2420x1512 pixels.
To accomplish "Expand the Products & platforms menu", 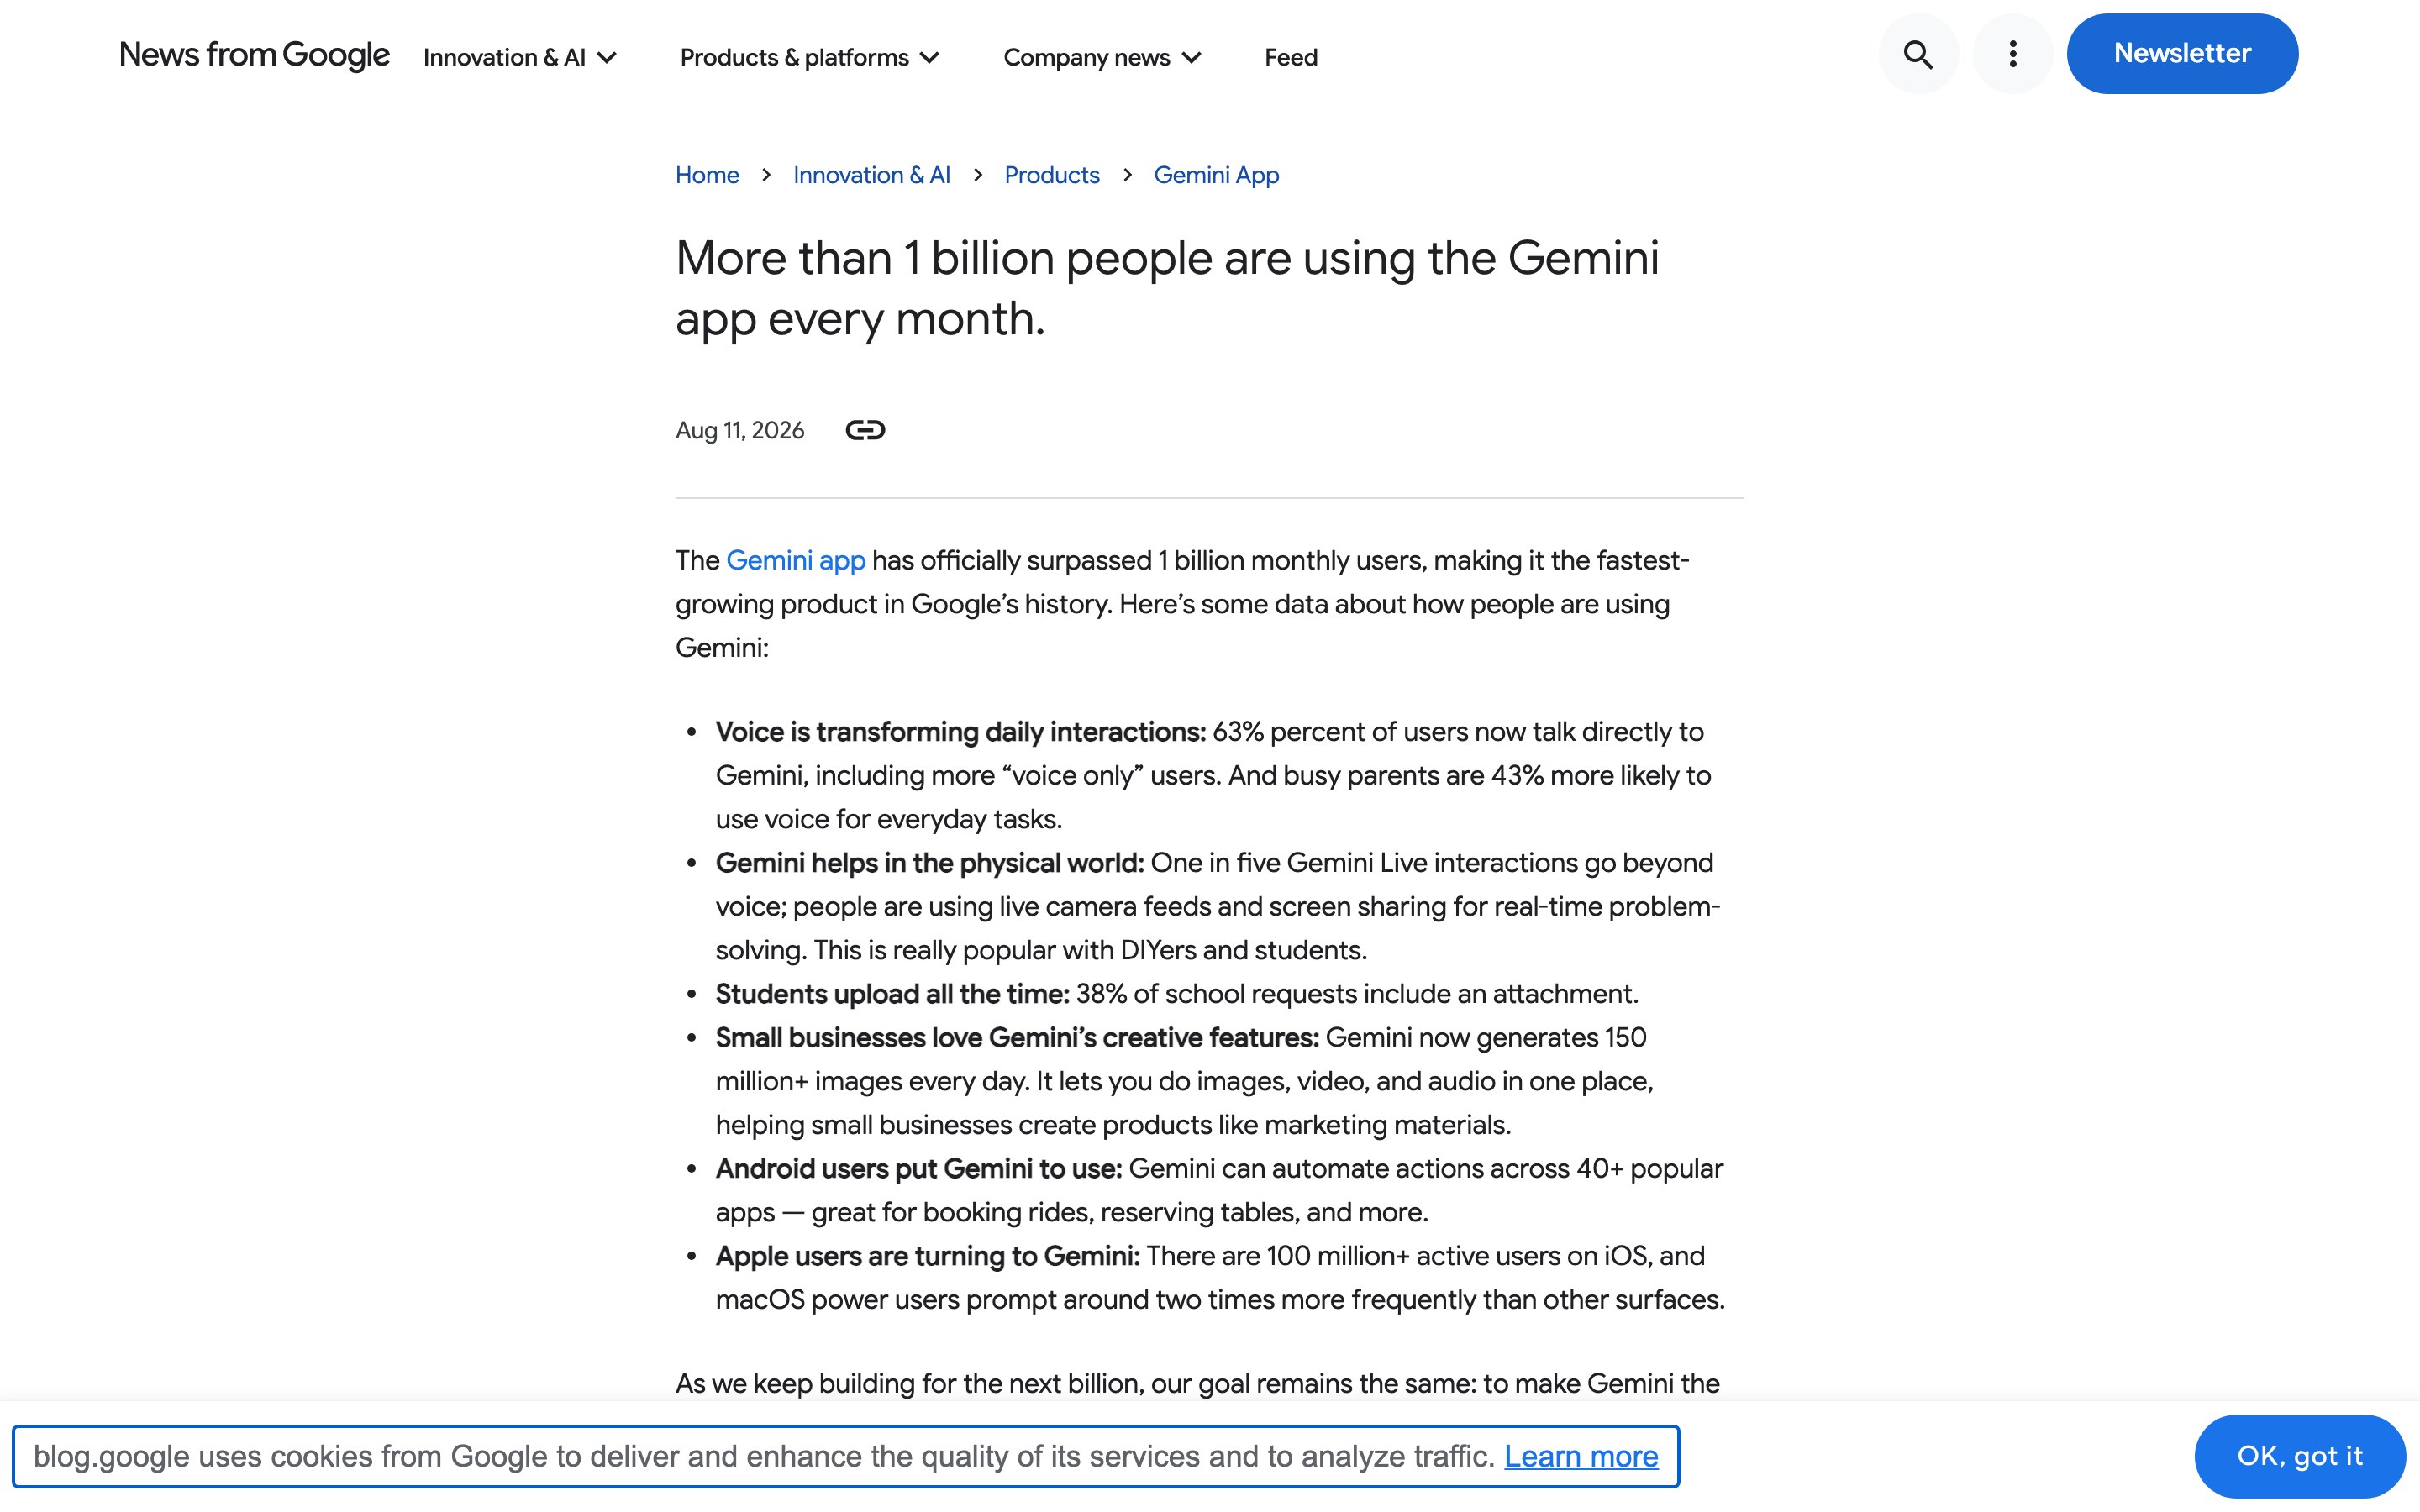I will [809, 57].
